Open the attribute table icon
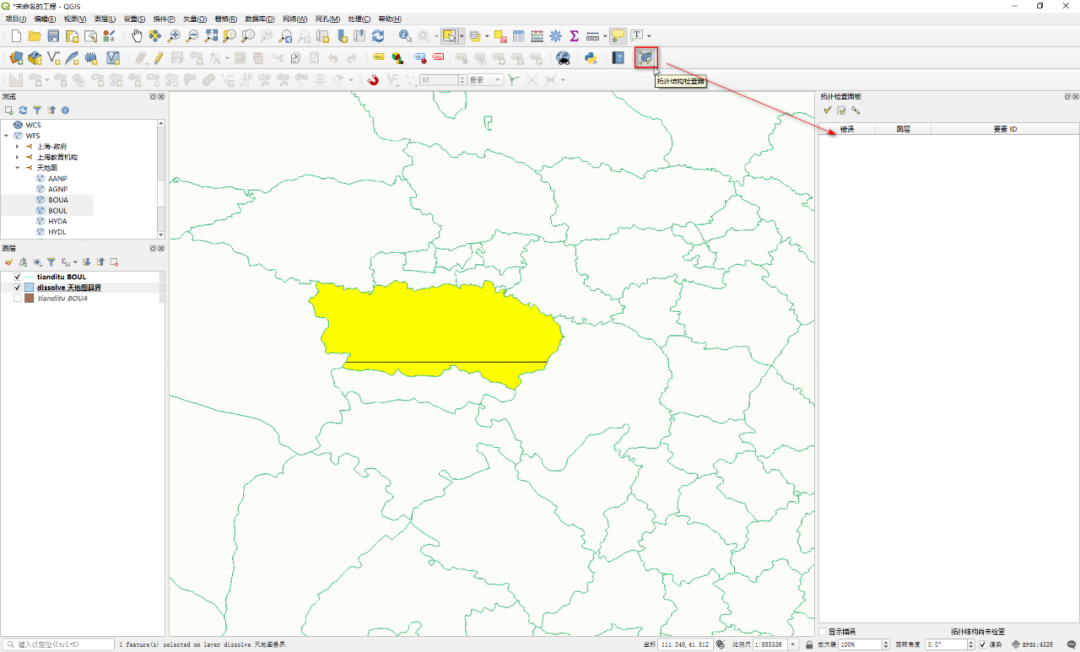This screenshot has height=652, width=1080. coord(519,36)
